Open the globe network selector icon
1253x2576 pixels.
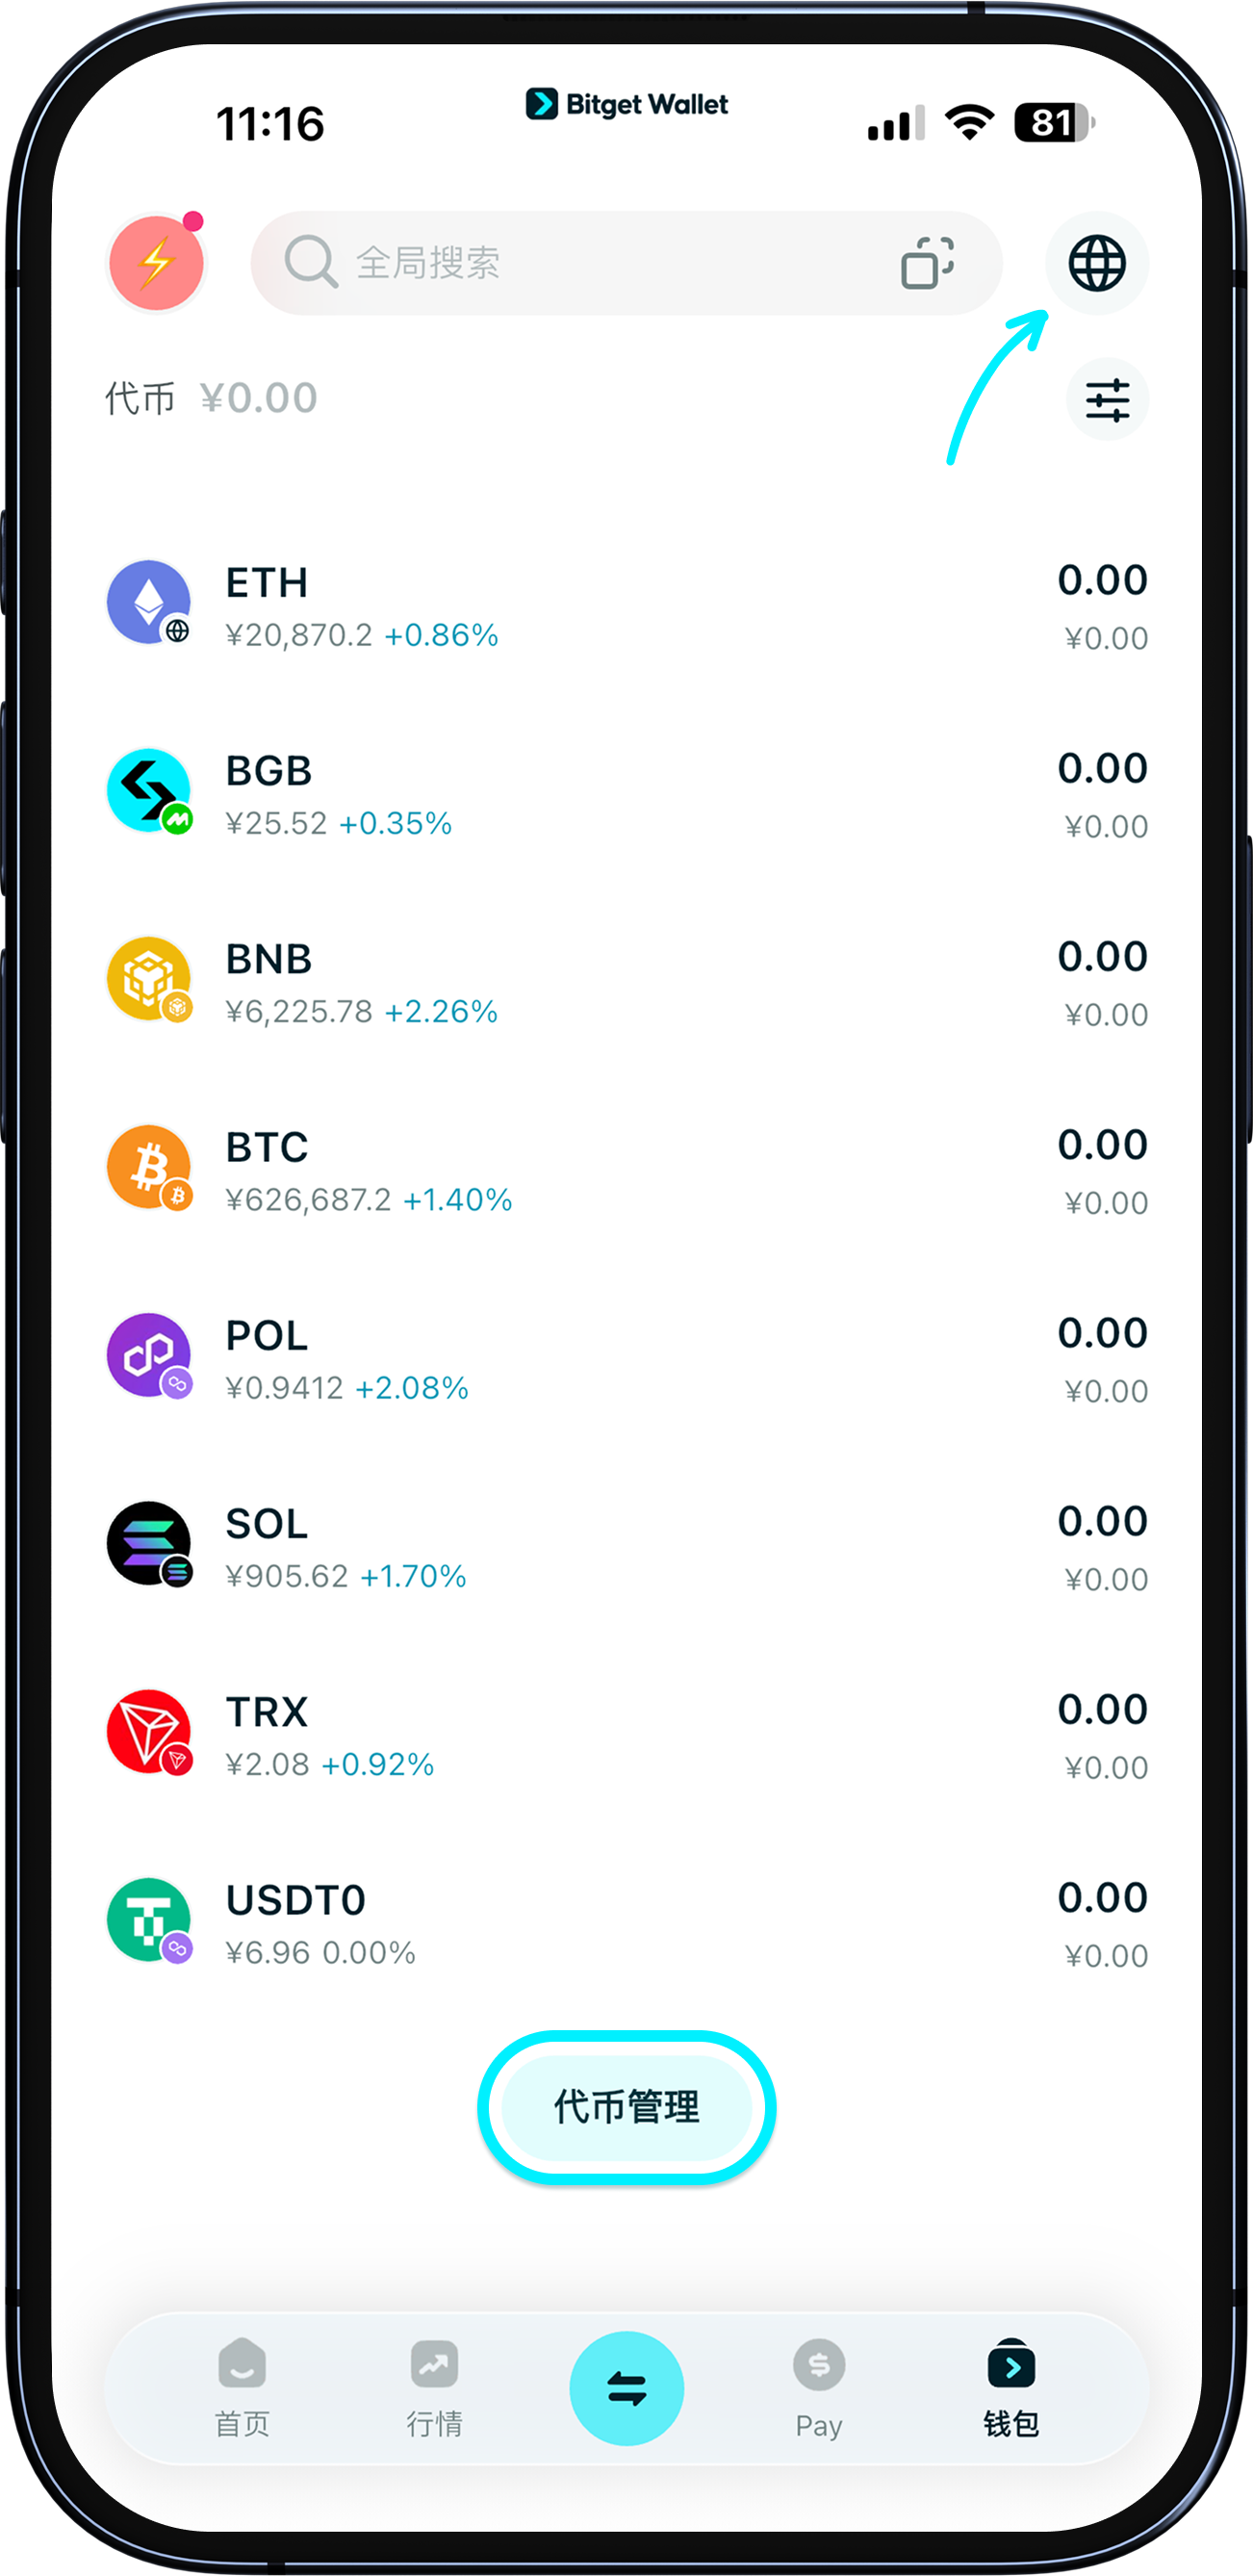click(1096, 263)
